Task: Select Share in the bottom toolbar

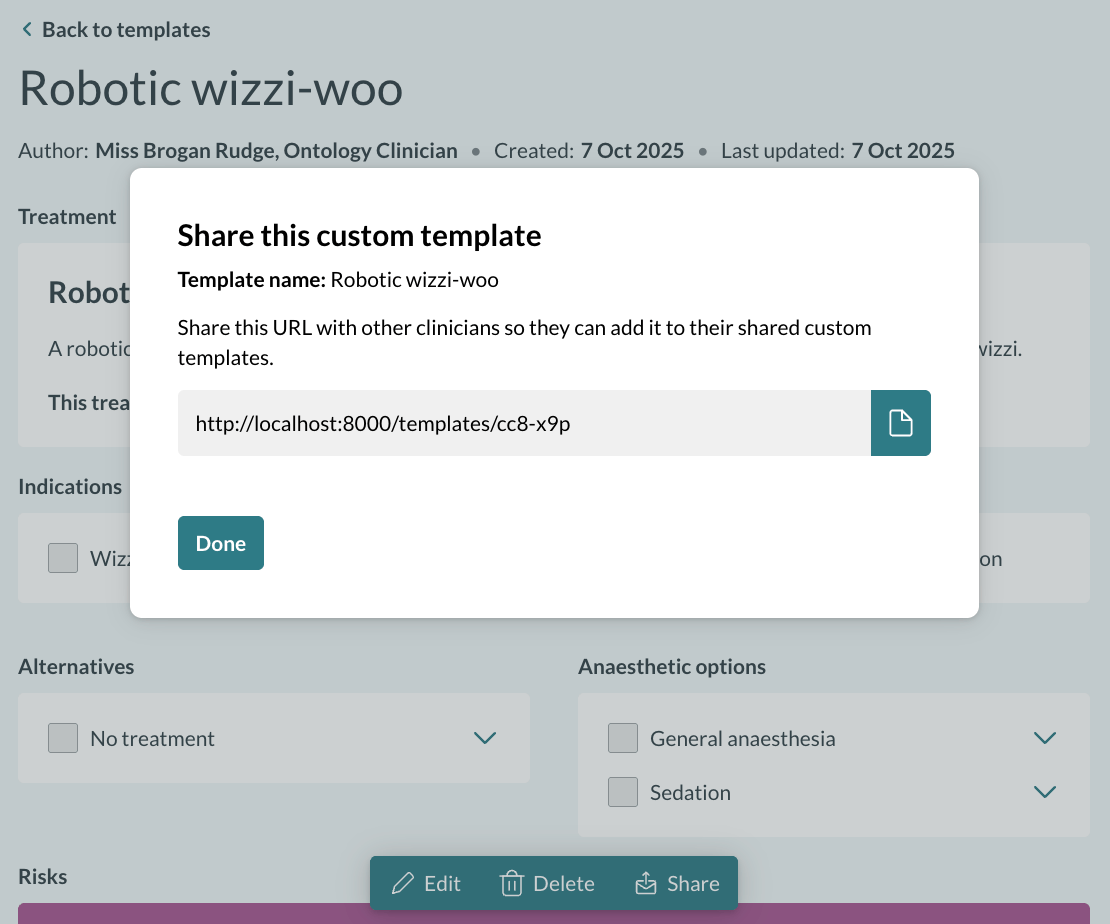Action: (x=692, y=883)
